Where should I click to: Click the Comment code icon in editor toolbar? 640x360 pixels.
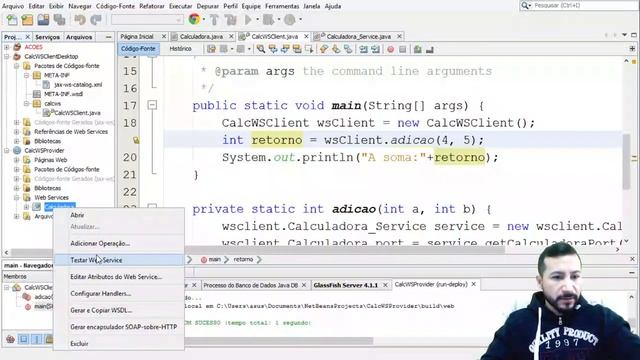417,49
